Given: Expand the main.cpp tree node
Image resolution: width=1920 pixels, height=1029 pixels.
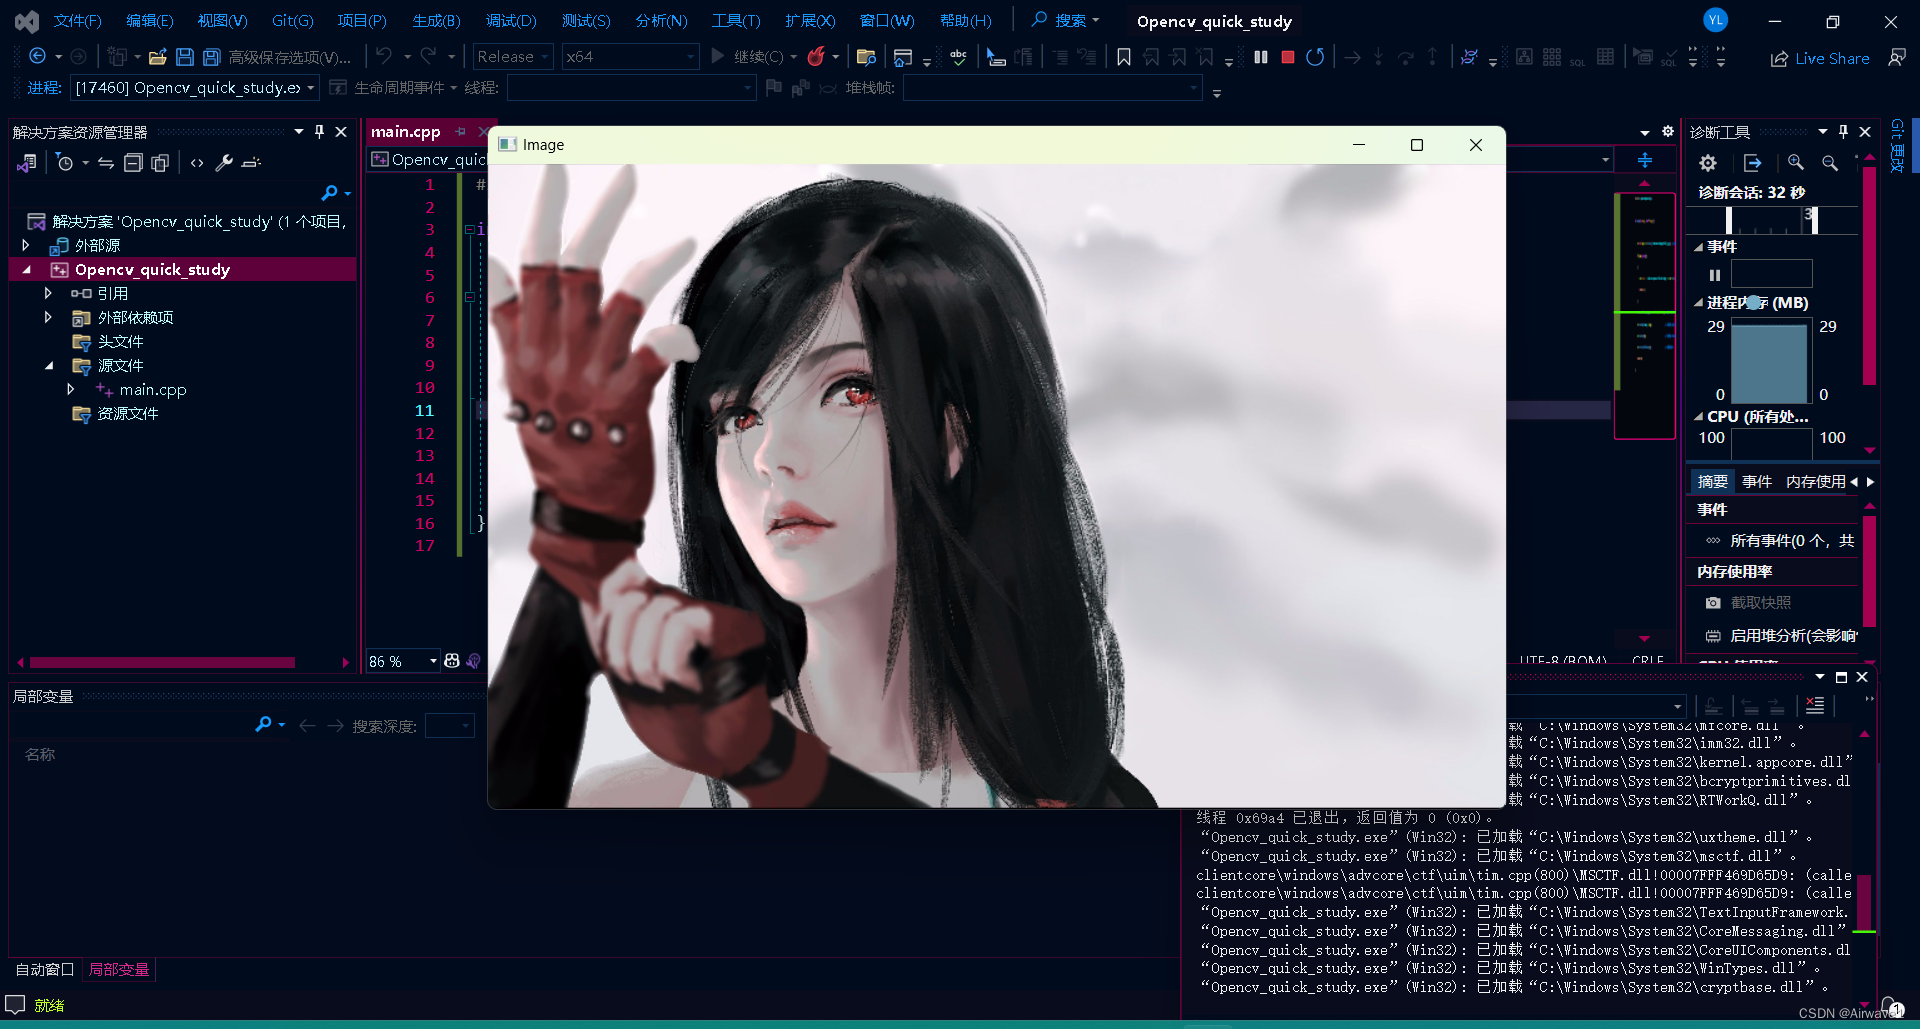Looking at the screenshot, I should [x=70, y=389].
